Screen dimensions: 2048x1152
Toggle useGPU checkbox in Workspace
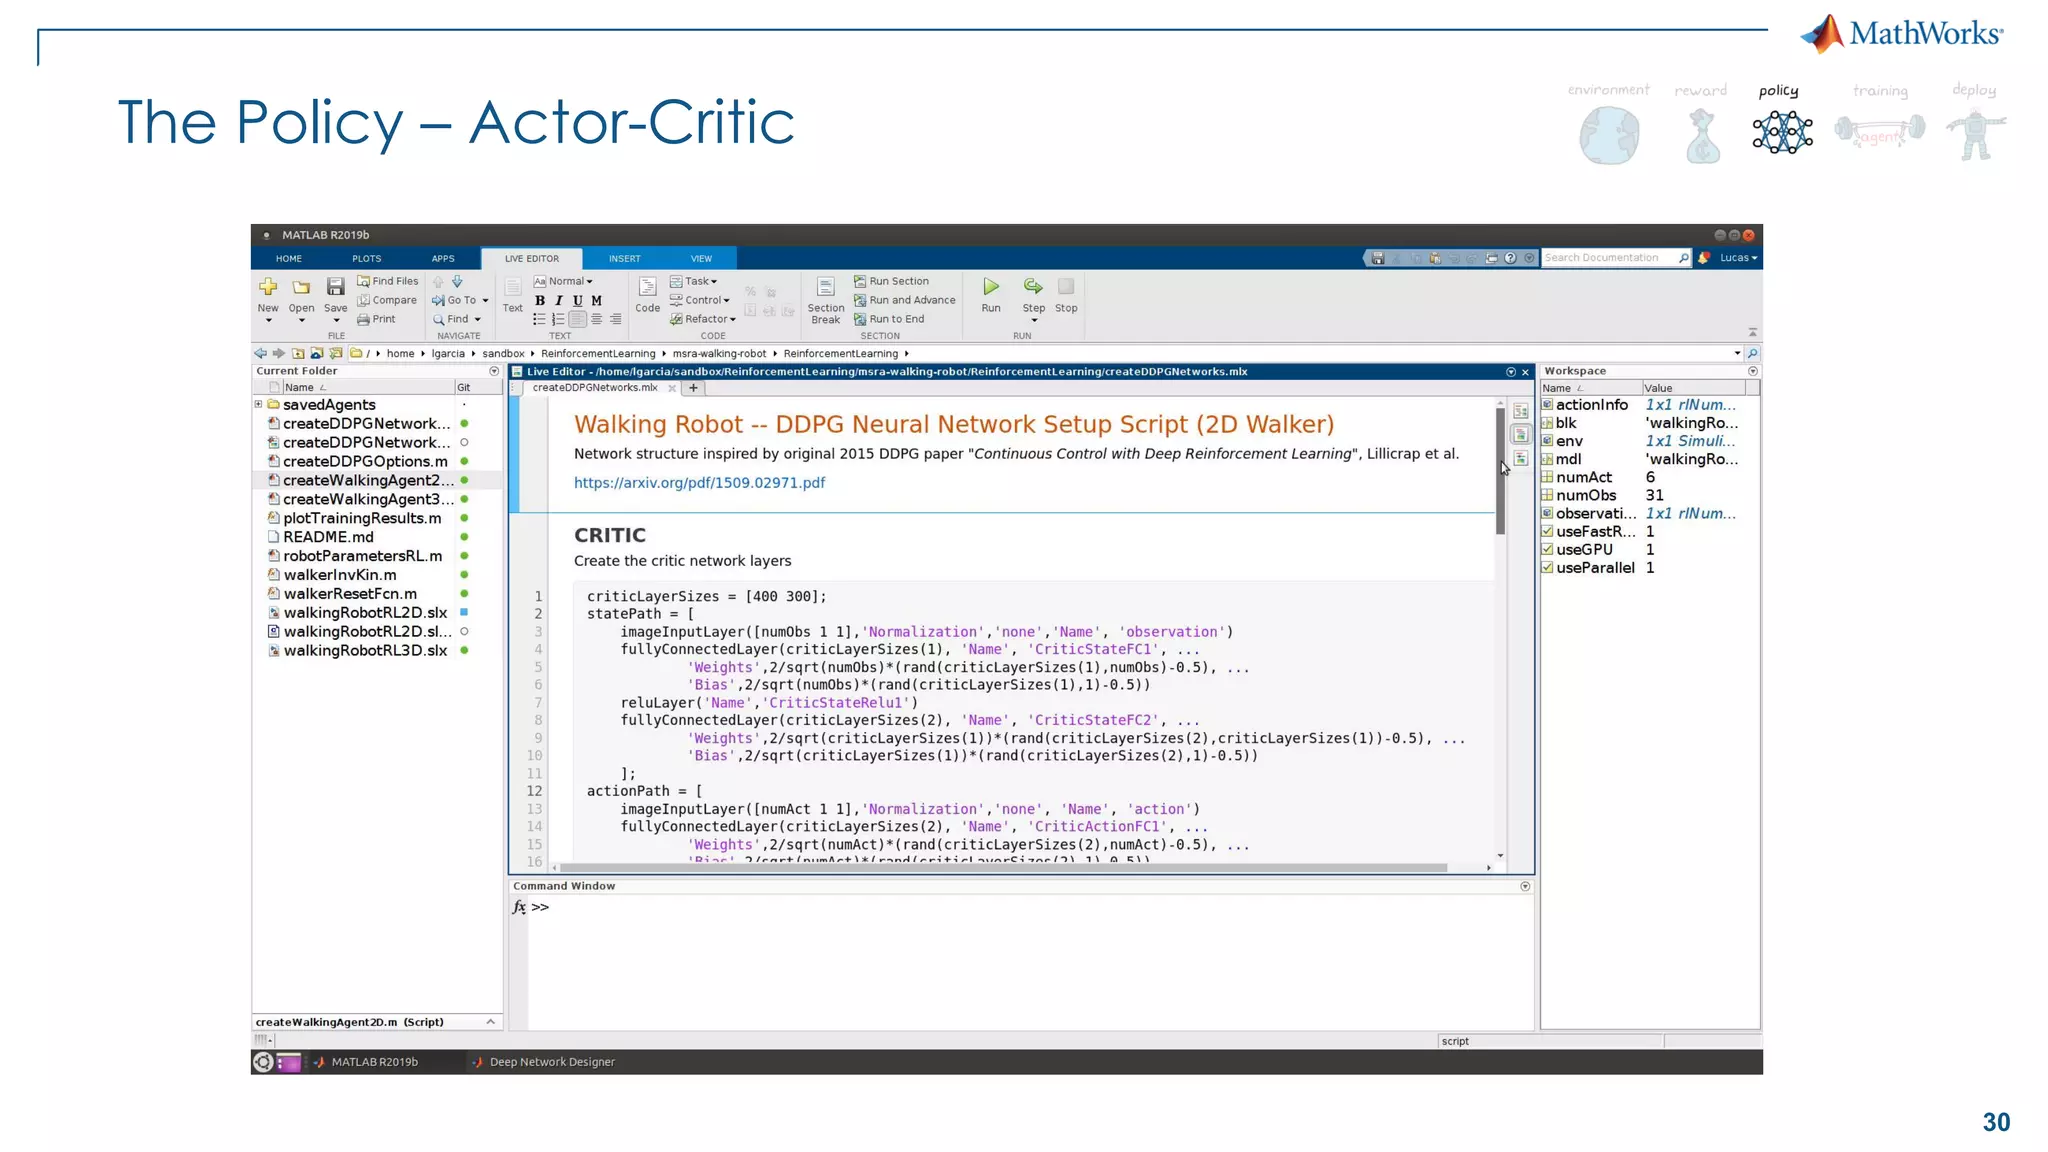[x=1547, y=549]
